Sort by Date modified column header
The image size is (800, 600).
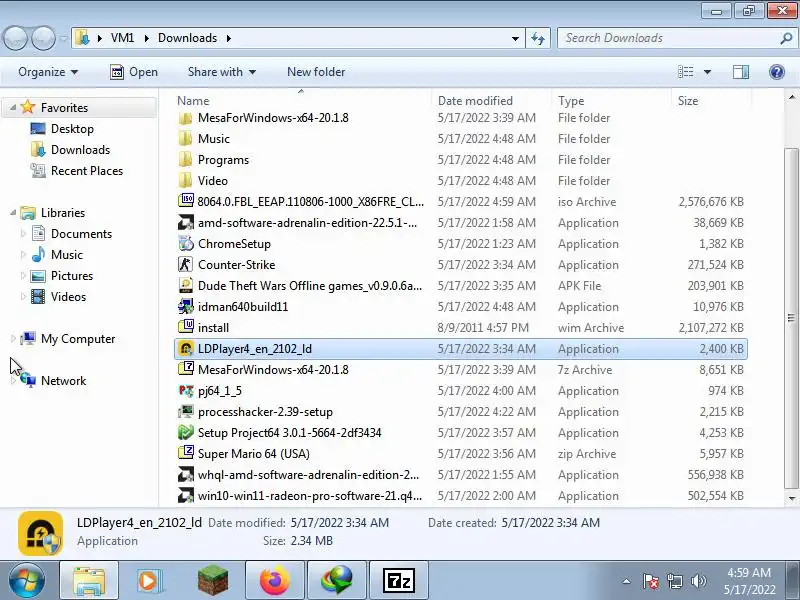click(x=491, y=101)
